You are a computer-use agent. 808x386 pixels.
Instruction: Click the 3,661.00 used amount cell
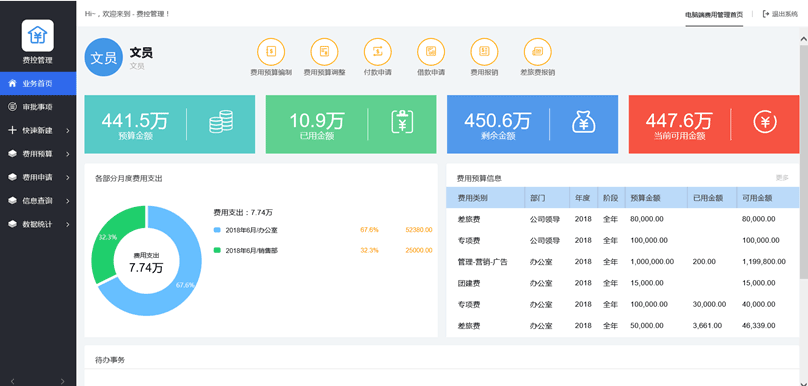[708, 326]
